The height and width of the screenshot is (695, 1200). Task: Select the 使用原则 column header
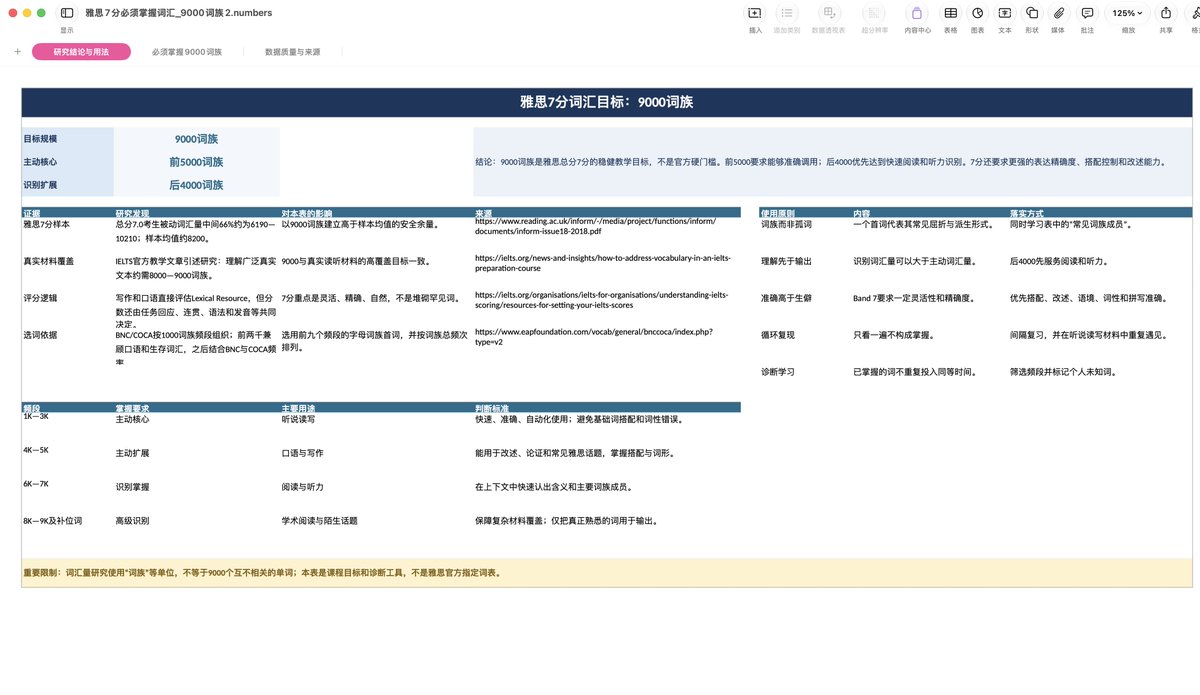pyautogui.click(x=805, y=212)
